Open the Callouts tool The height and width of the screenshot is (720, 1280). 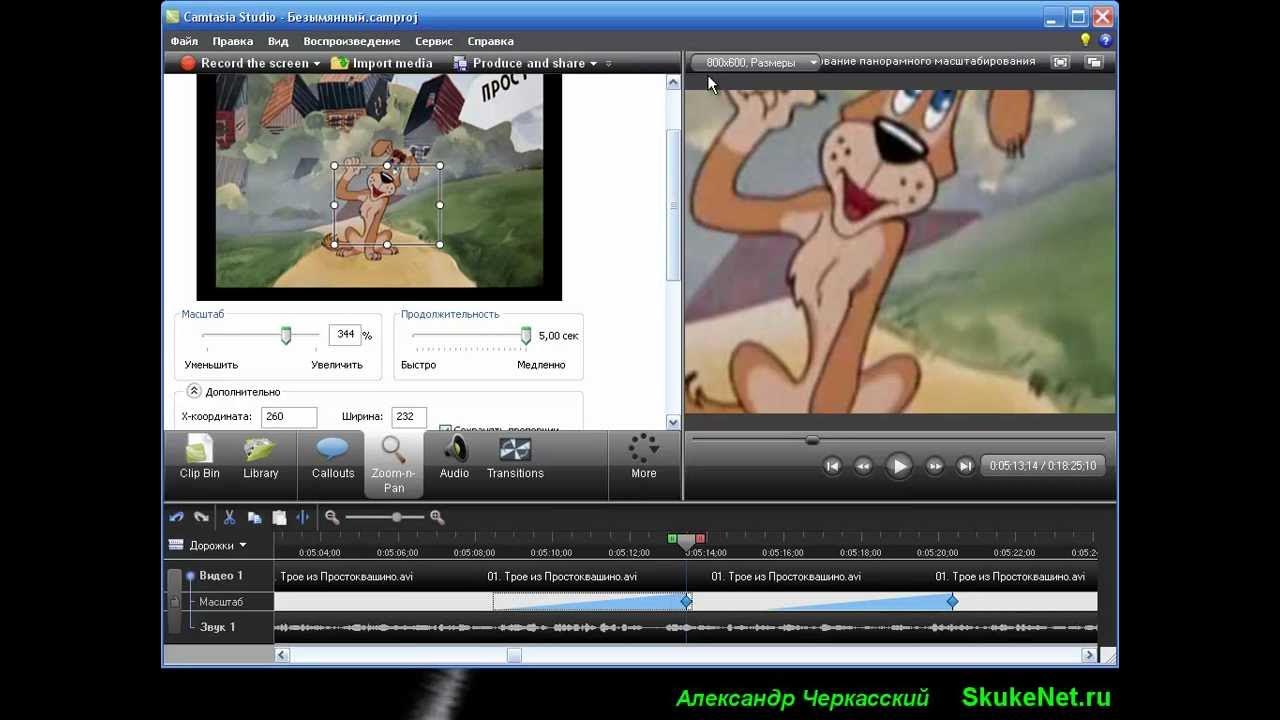click(333, 458)
